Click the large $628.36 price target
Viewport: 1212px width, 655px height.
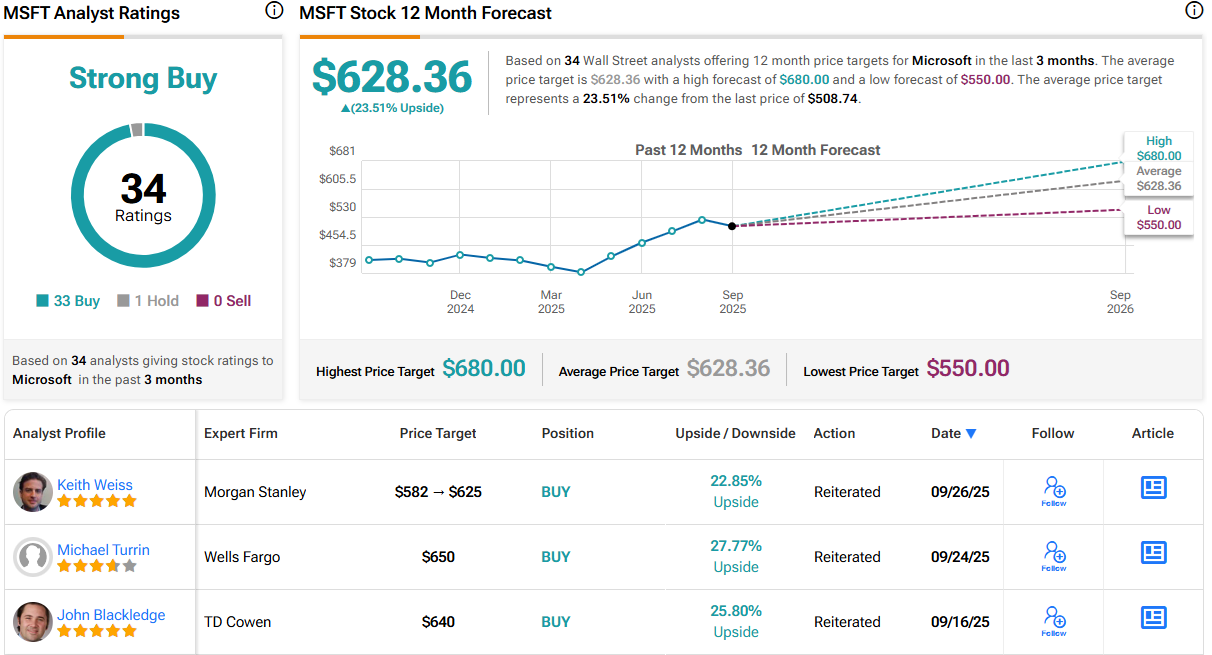392,77
